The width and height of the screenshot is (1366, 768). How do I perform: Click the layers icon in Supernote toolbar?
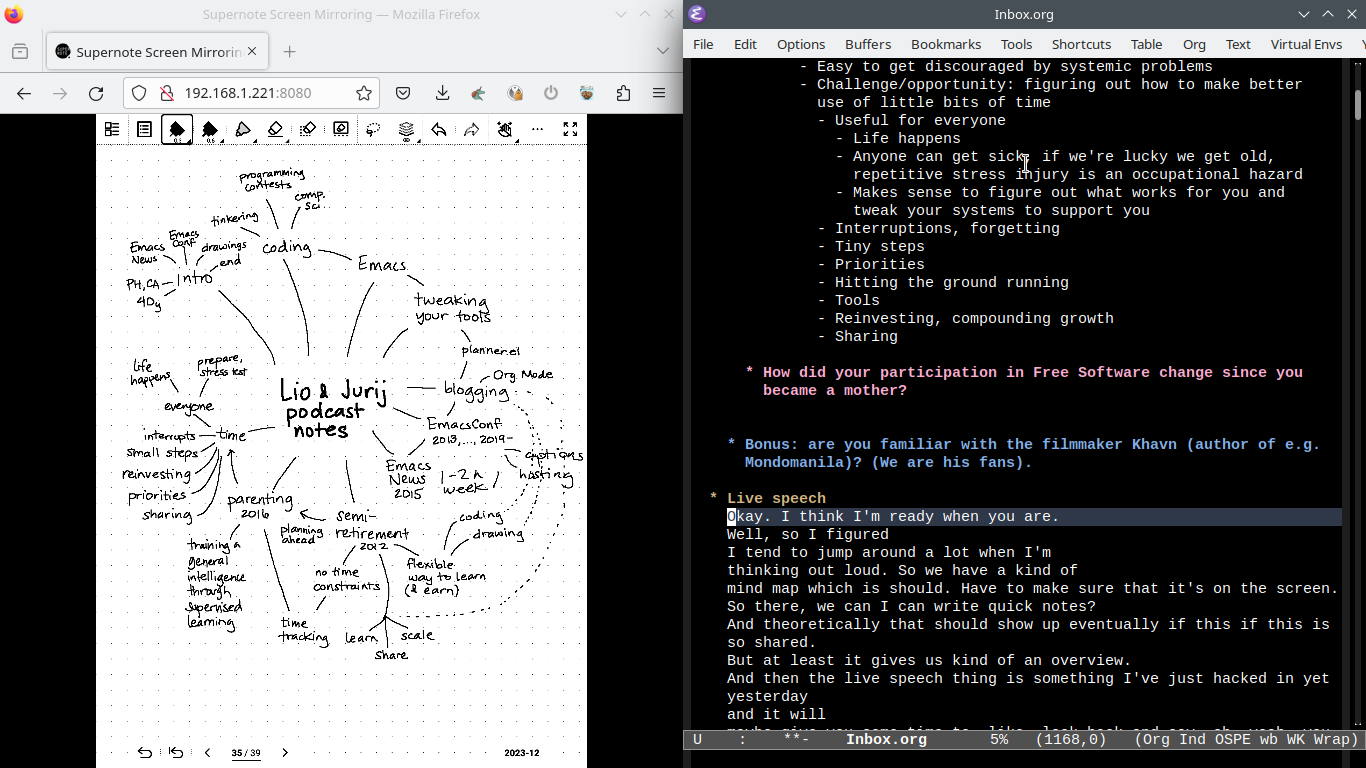point(406,129)
